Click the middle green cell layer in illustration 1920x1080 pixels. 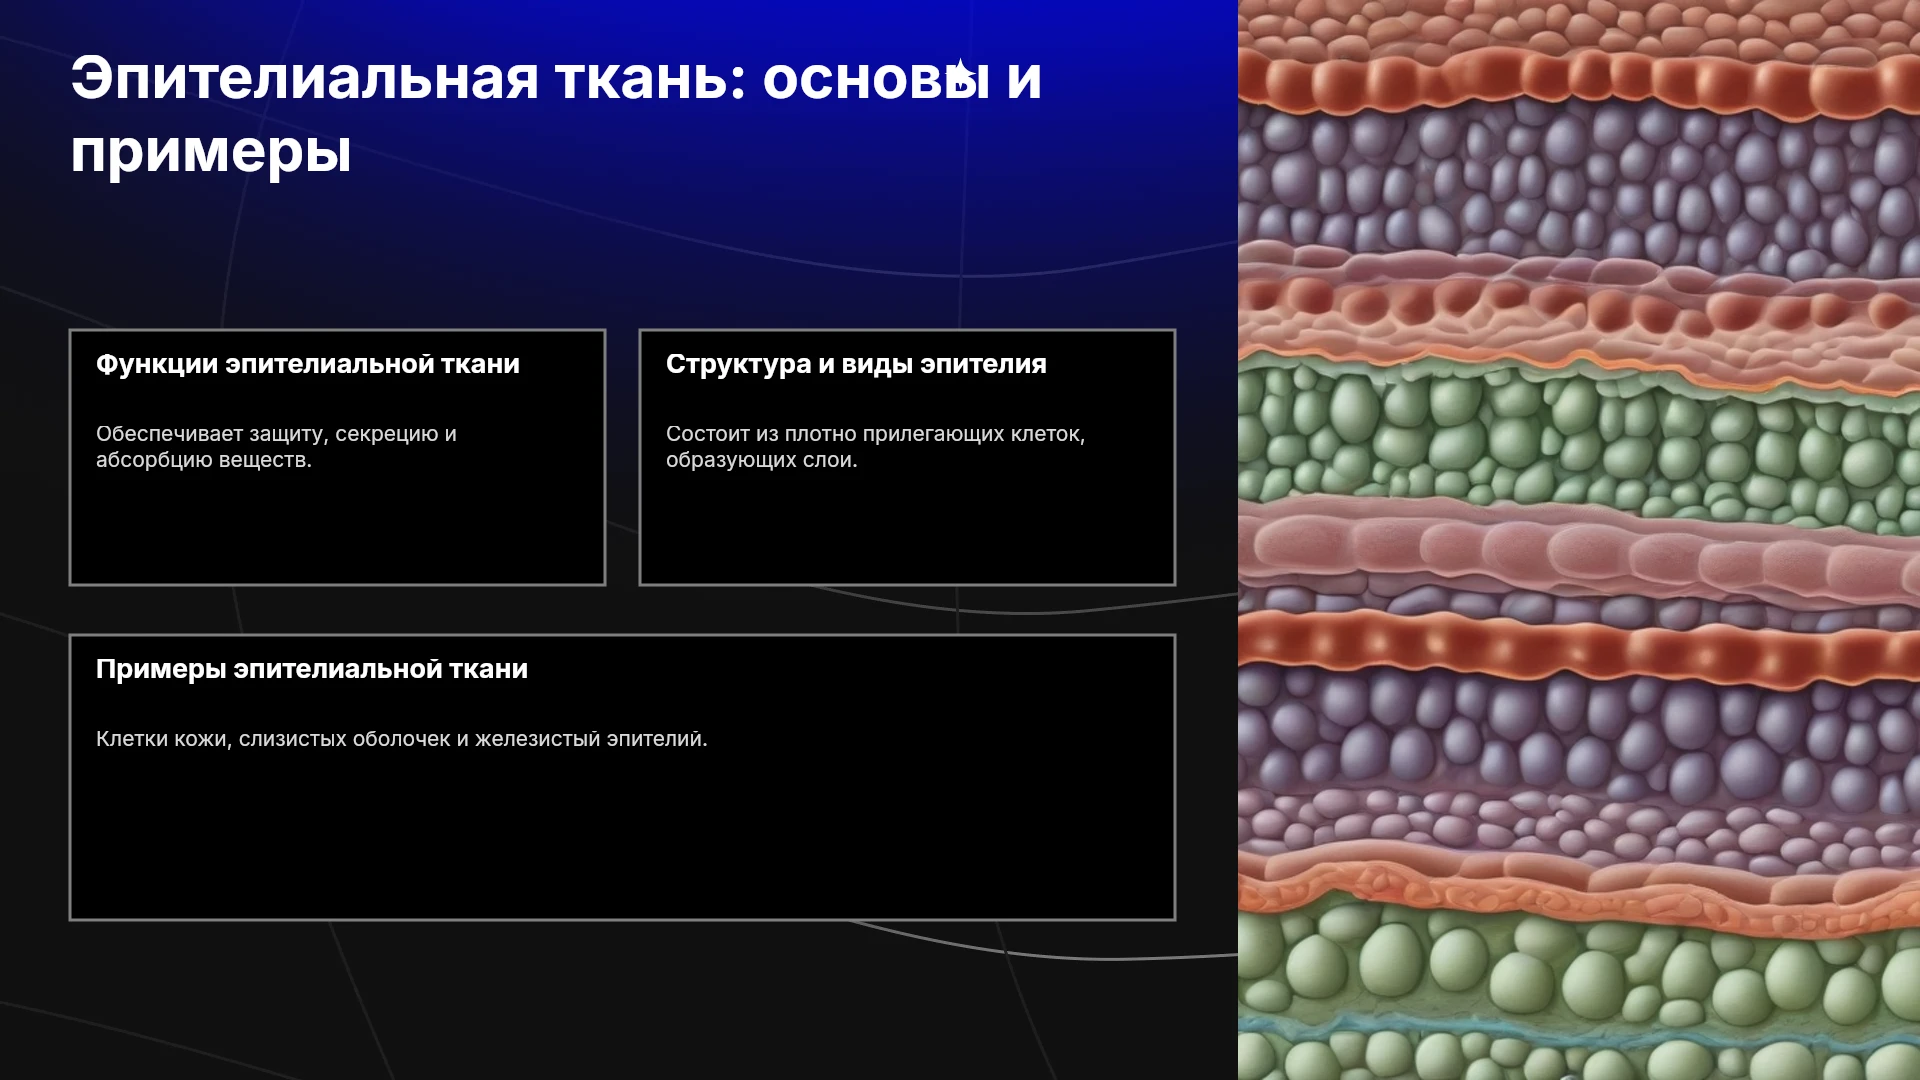1579,435
